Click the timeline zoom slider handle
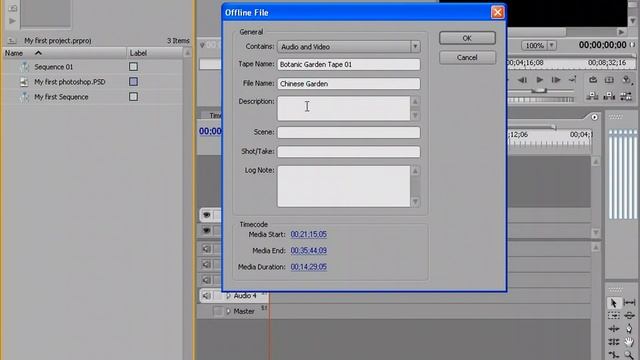This screenshot has width=640, height=360. pyautogui.click(x=554, y=127)
